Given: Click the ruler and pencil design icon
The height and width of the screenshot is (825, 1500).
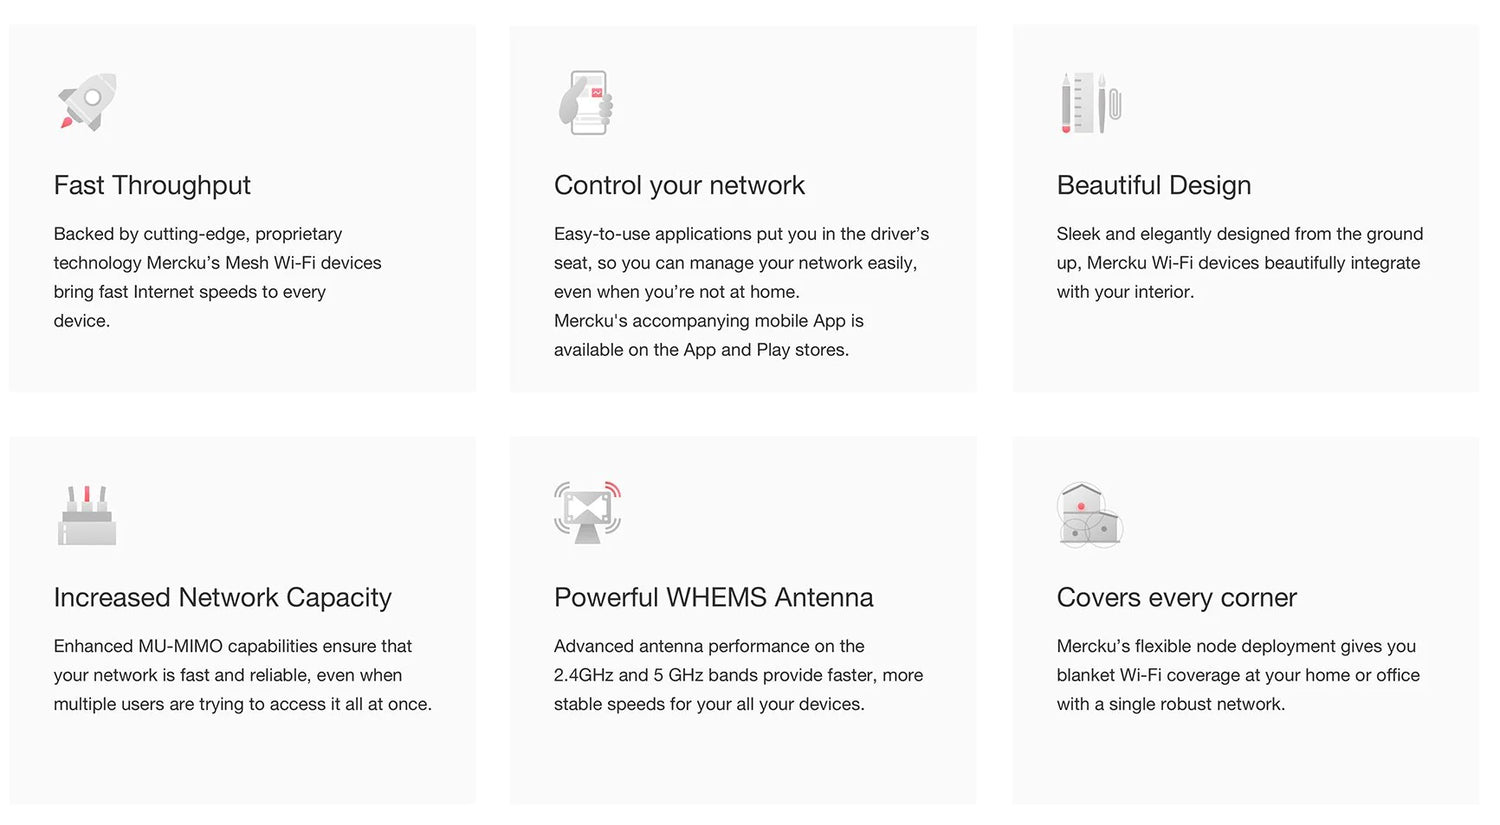Looking at the screenshot, I should pos(1090,102).
